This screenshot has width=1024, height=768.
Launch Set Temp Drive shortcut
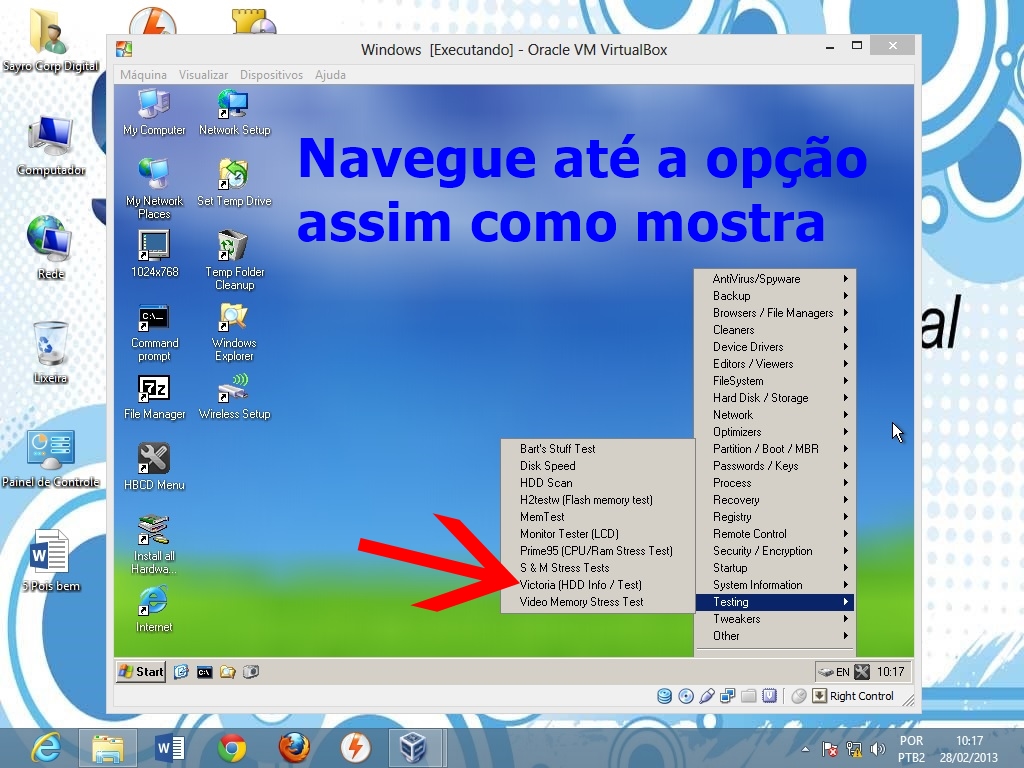click(234, 183)
